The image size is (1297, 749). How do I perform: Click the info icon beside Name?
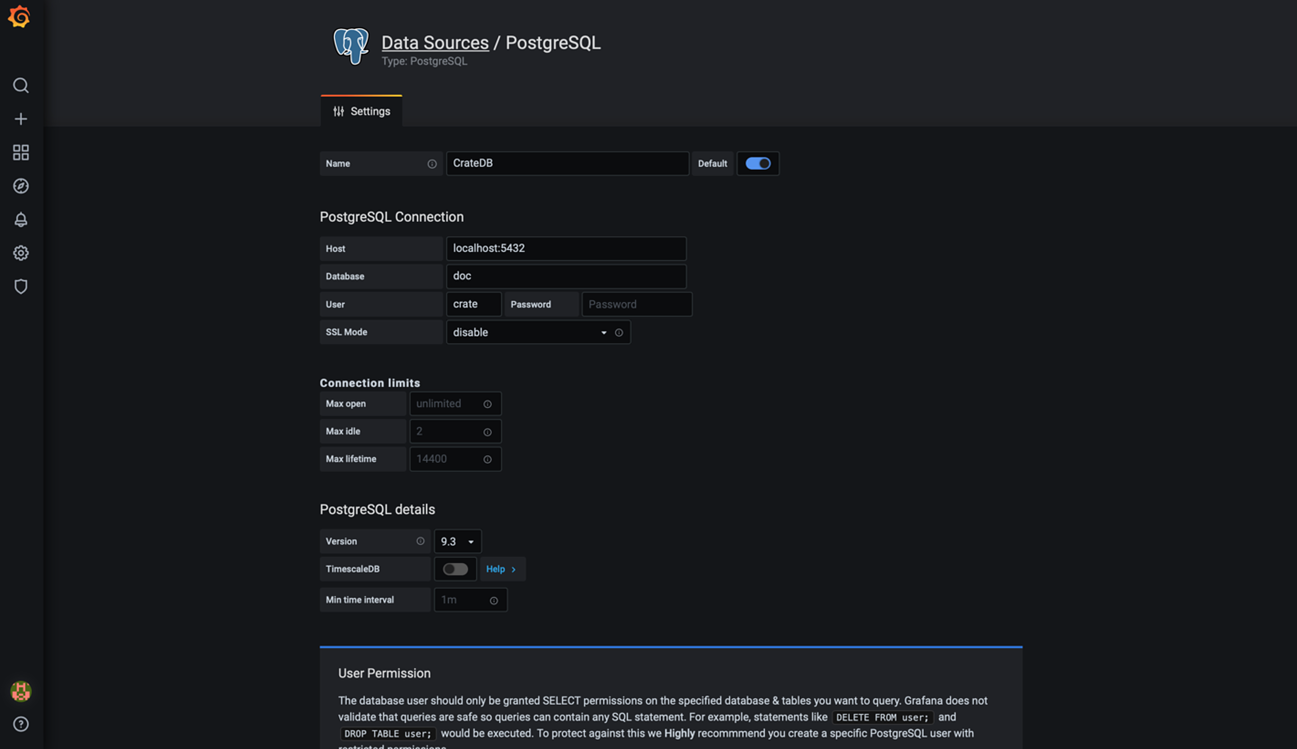coord(432,164)
